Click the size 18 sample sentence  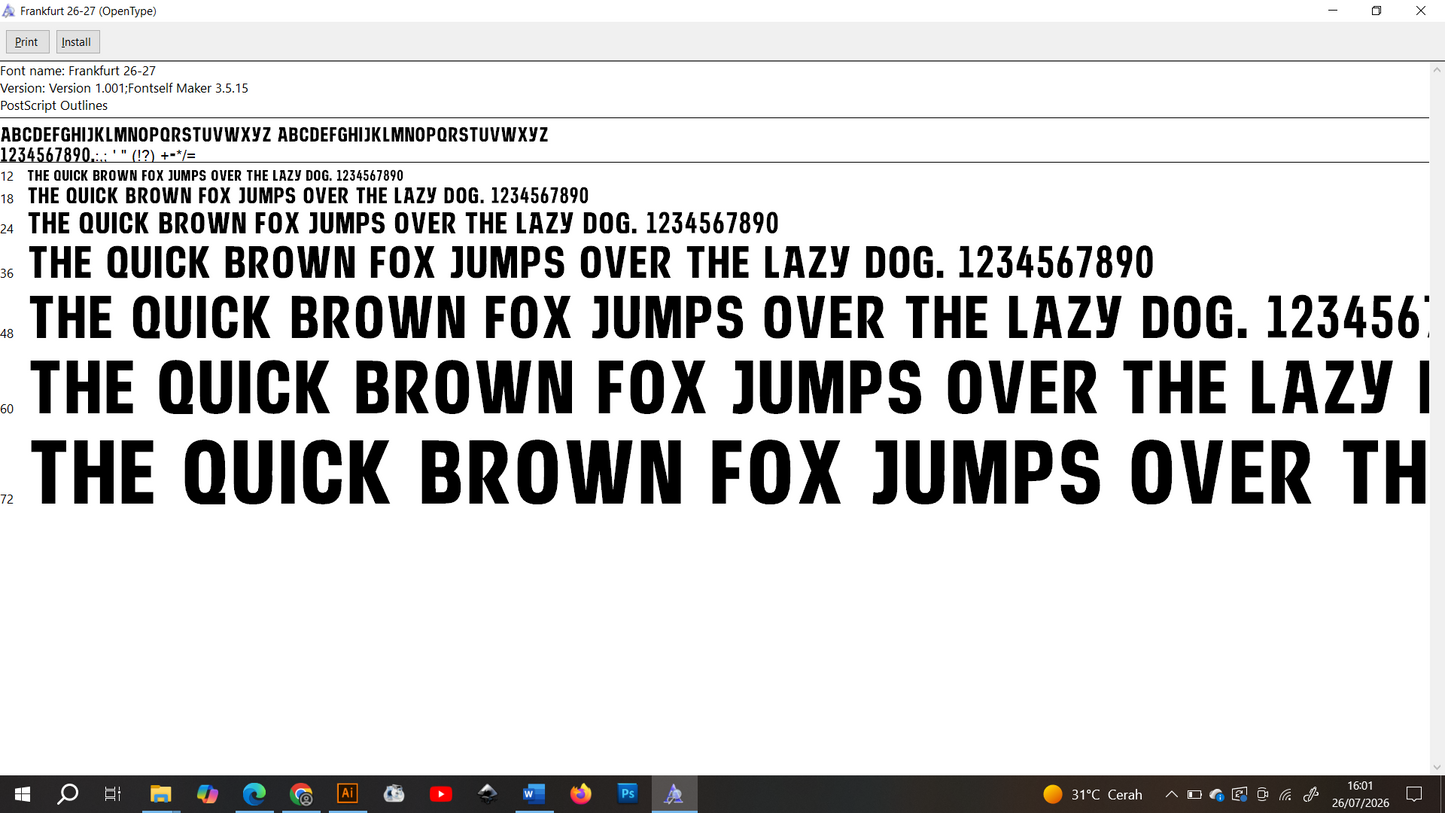pos(308,196)
